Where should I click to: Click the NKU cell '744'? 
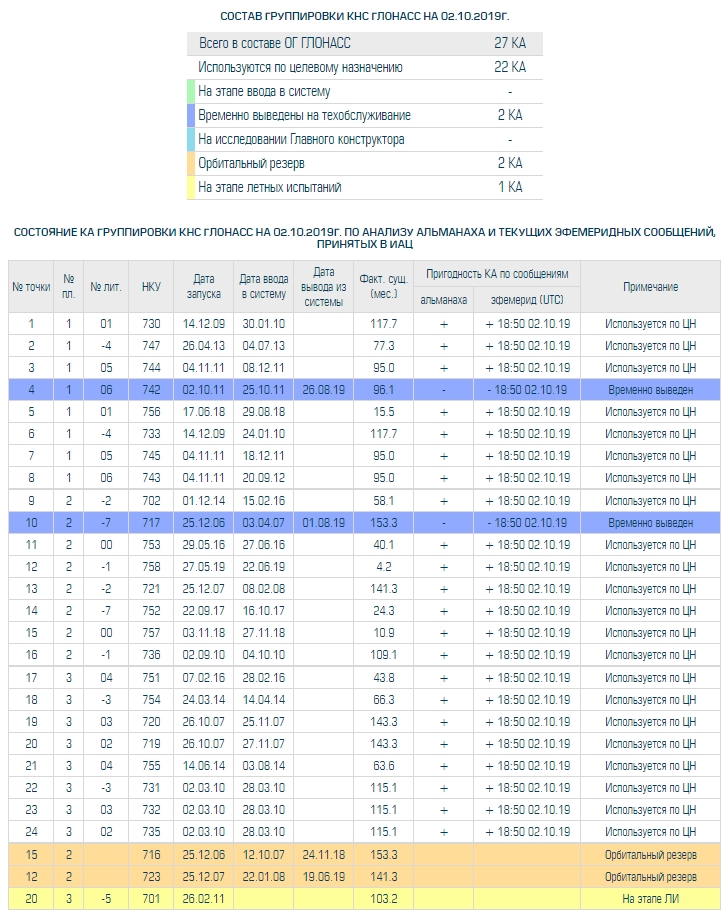(x=151, y=368)
